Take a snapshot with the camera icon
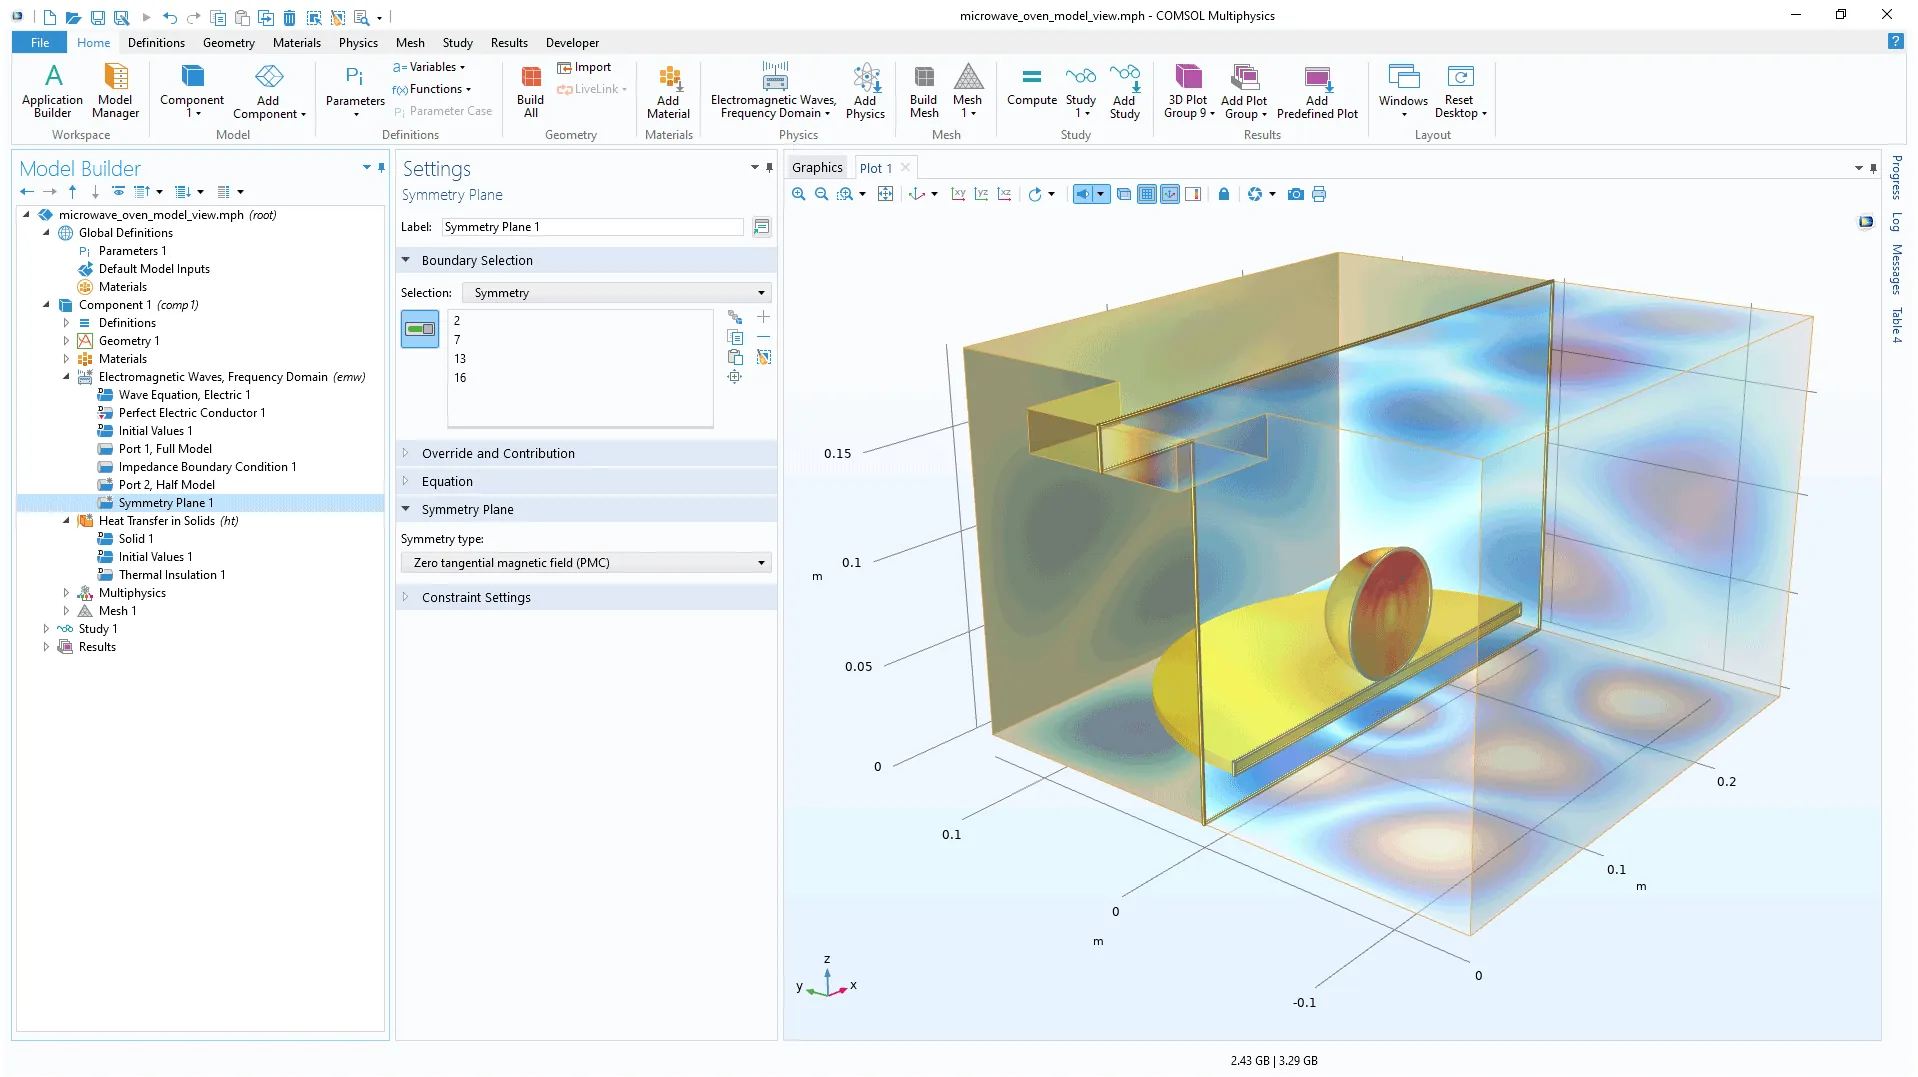The image size is (1918, 1077). [x=1295, y=194]
